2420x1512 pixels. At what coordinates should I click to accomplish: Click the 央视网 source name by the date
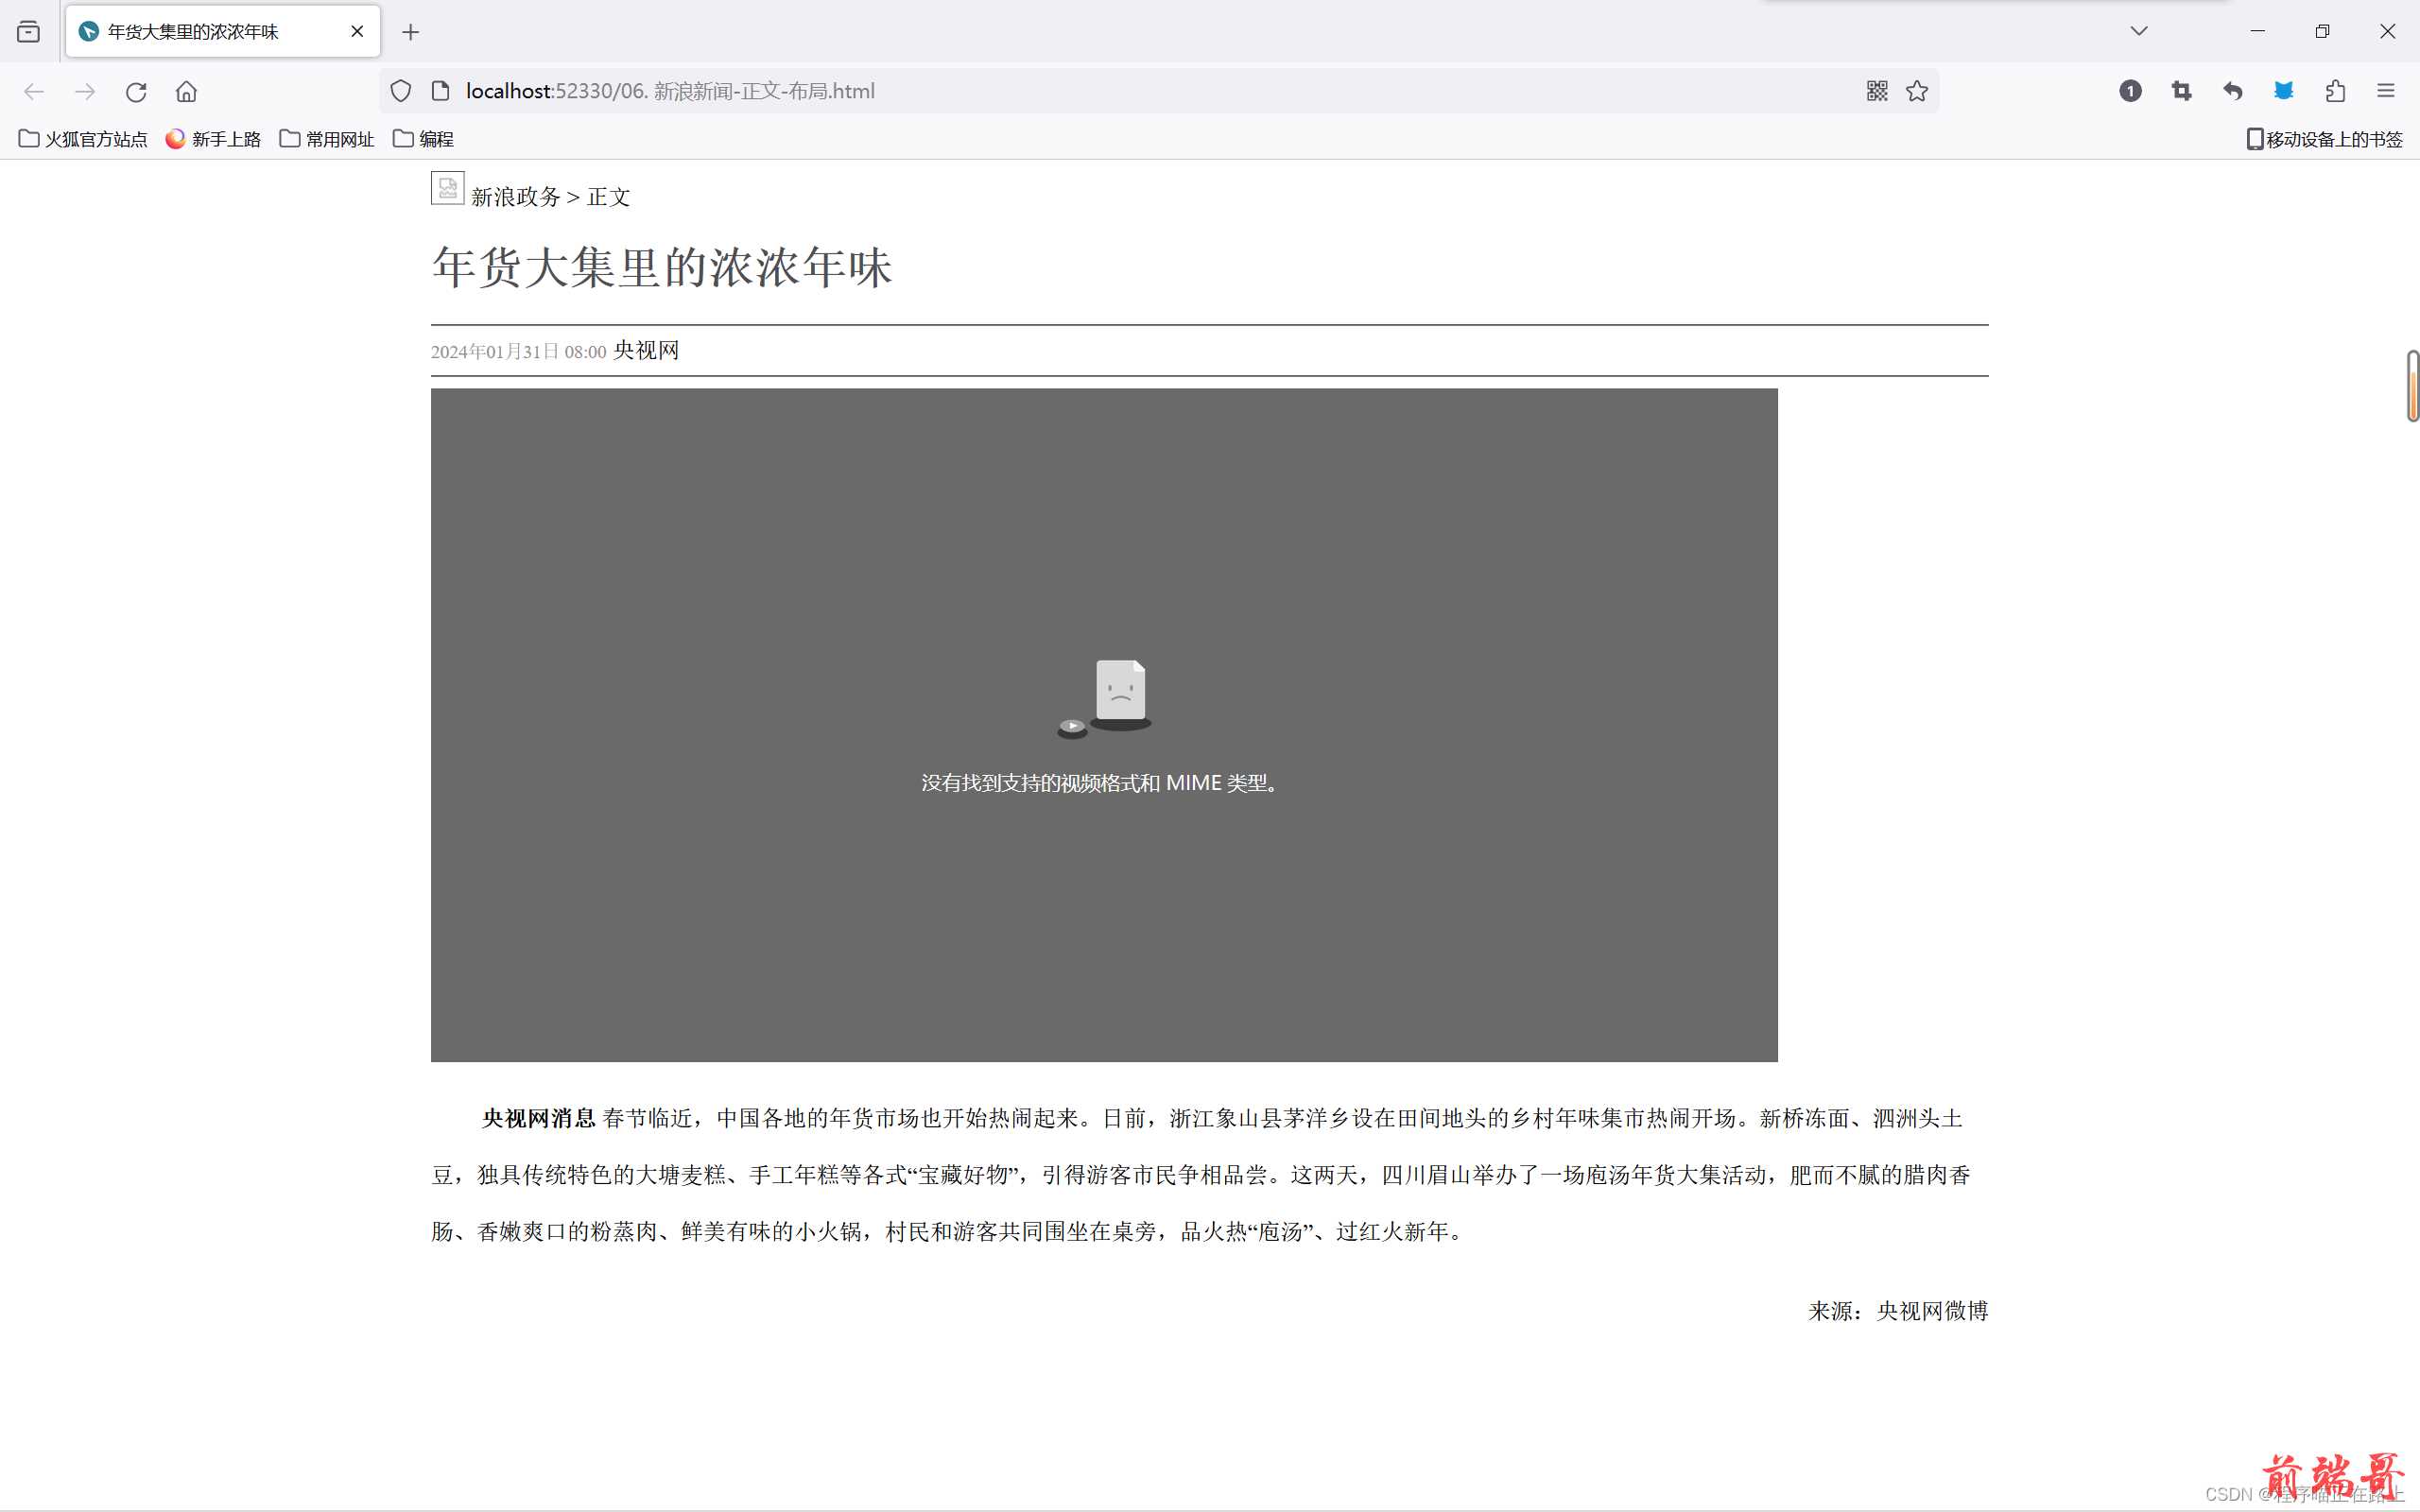pyautogui.click(x=646, y=350)
